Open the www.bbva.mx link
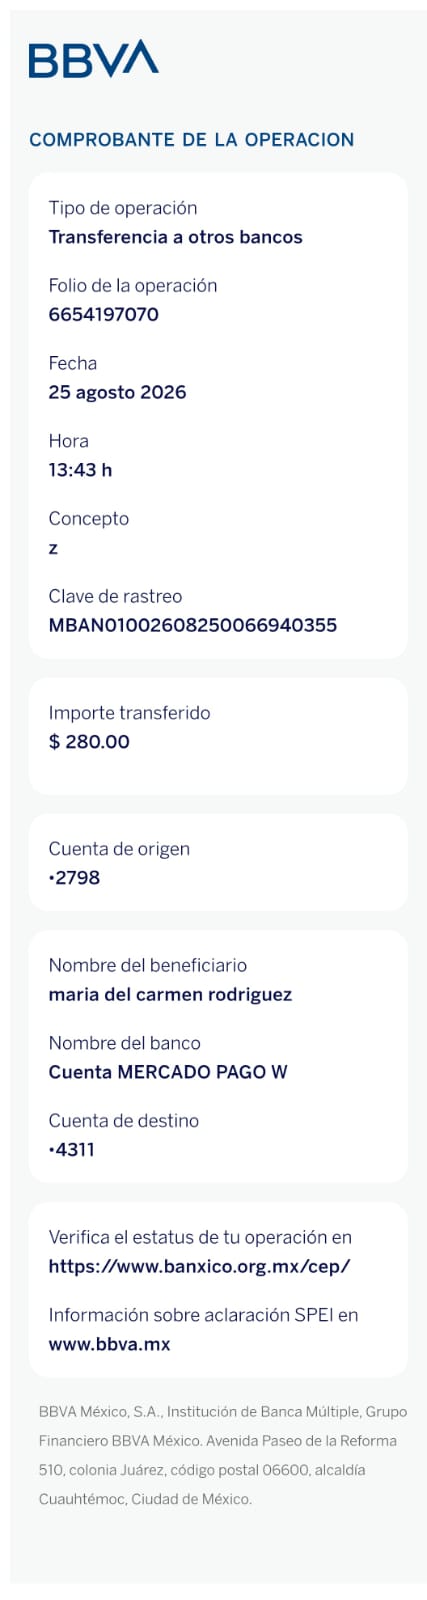This screenshot has width=427, height=1600. coord(109,1344)
